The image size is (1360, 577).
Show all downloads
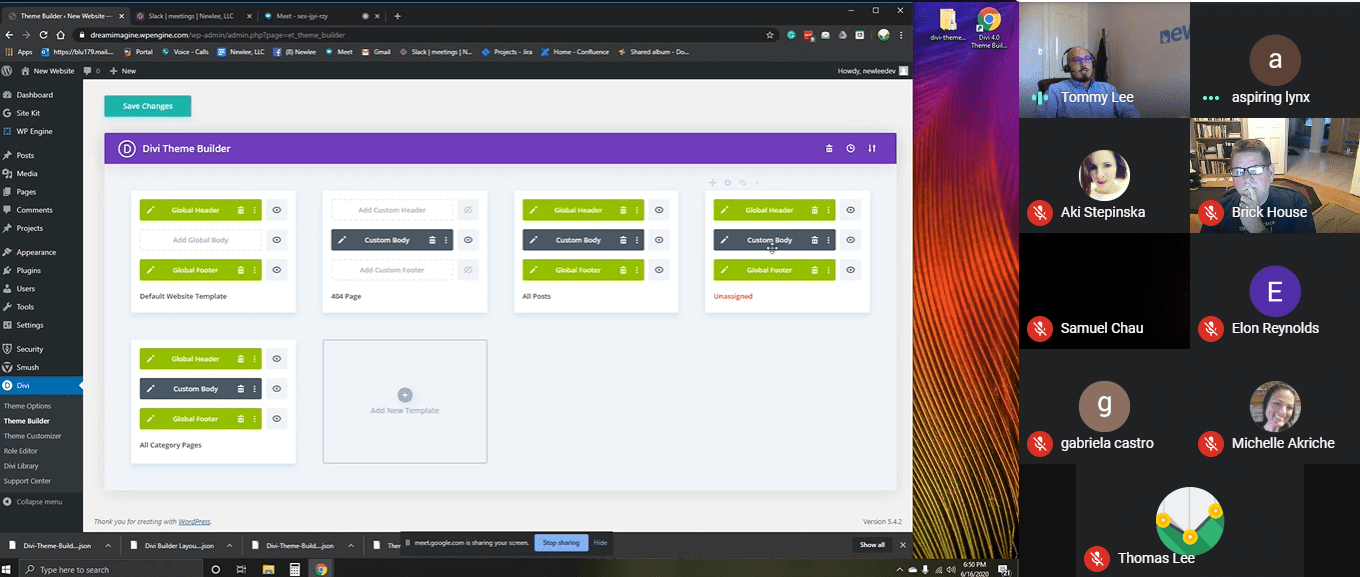click(872, 545)
